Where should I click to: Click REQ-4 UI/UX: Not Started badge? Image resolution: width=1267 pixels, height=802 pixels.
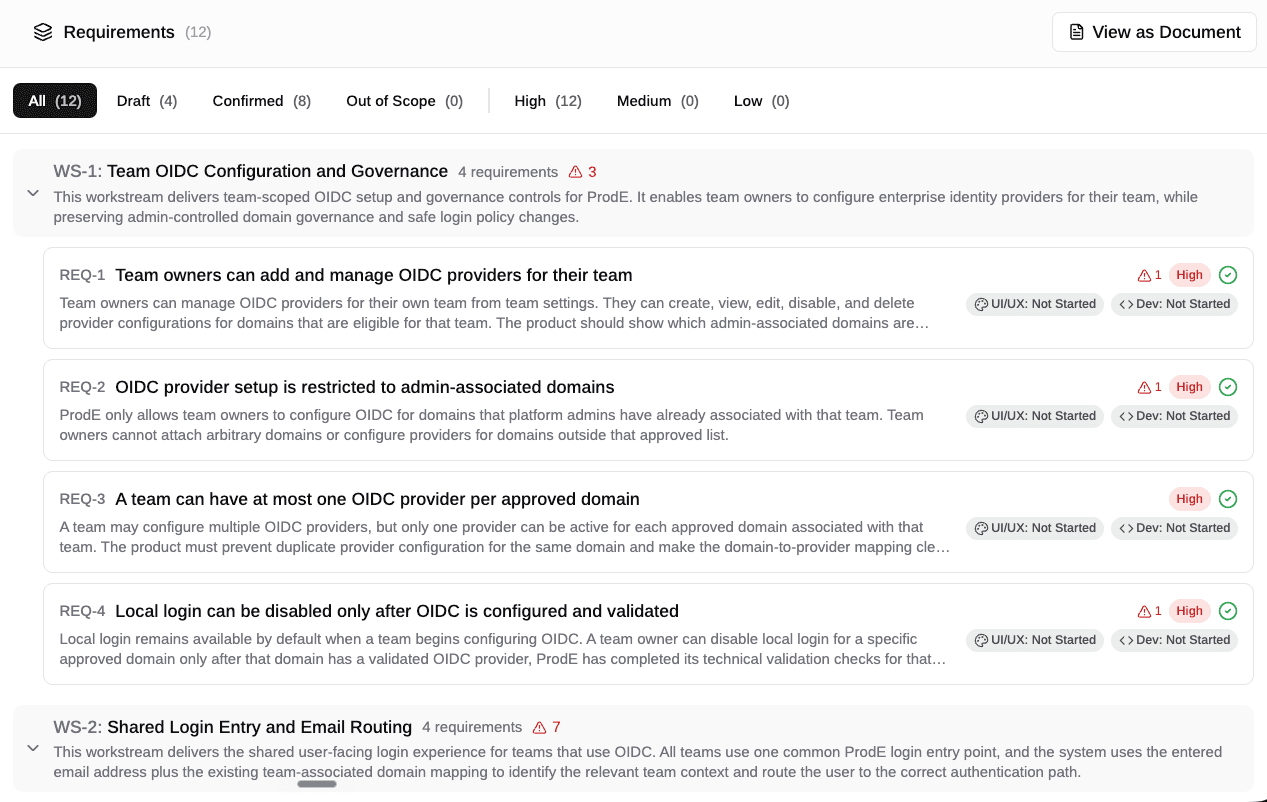click(x=1035, y=640)
